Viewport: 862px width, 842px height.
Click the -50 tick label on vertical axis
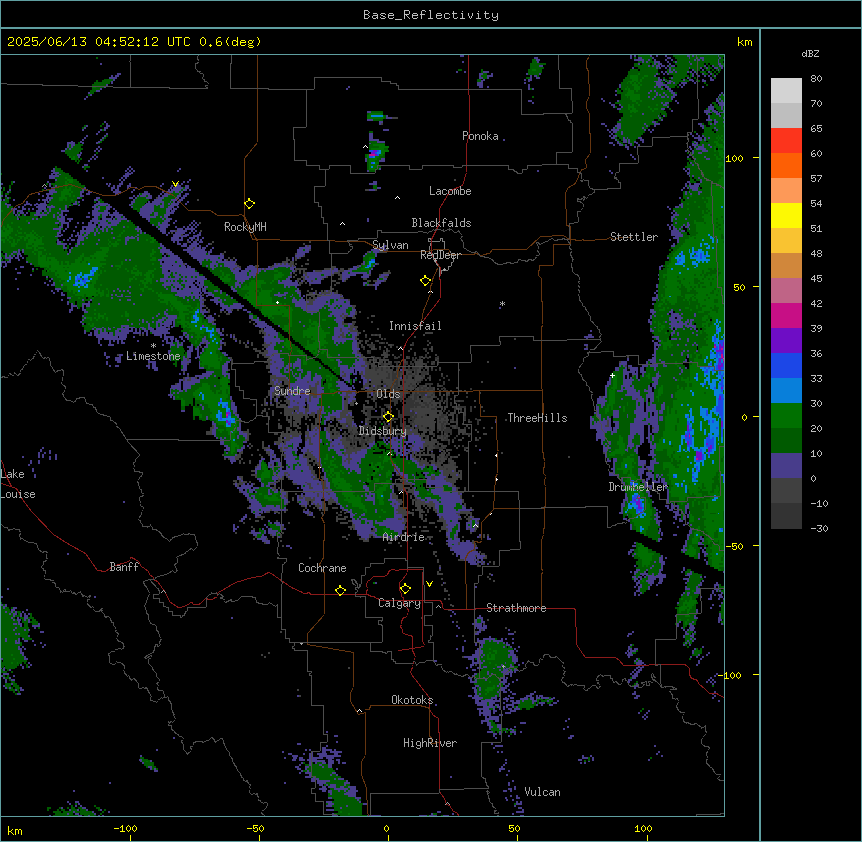coord(734,546)
